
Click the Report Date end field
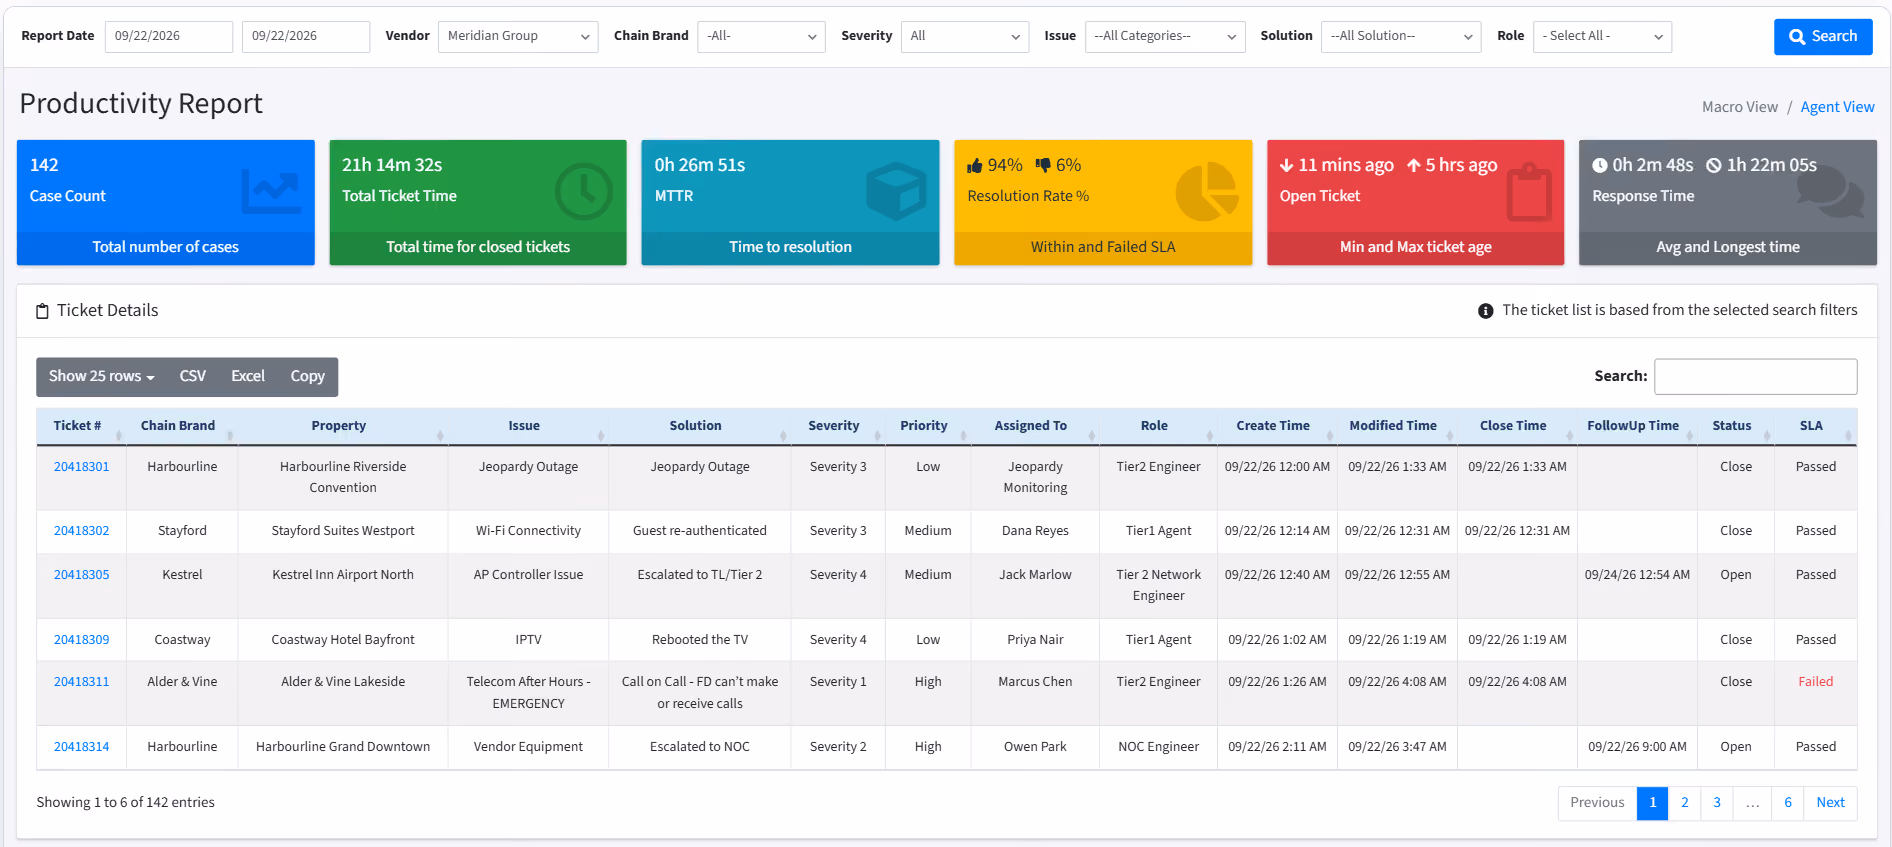click(306, 36)
